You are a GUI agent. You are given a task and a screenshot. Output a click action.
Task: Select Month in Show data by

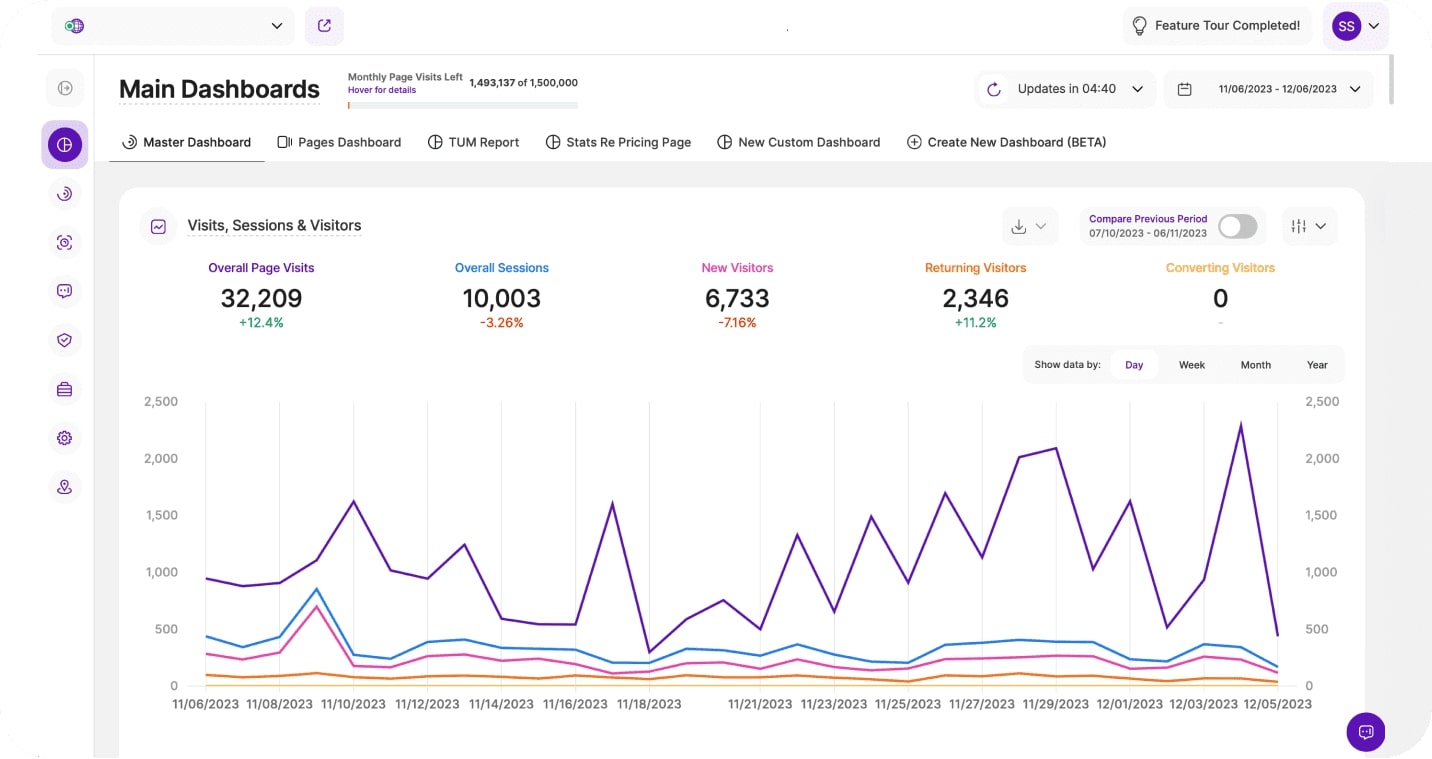click(1255, 365)
